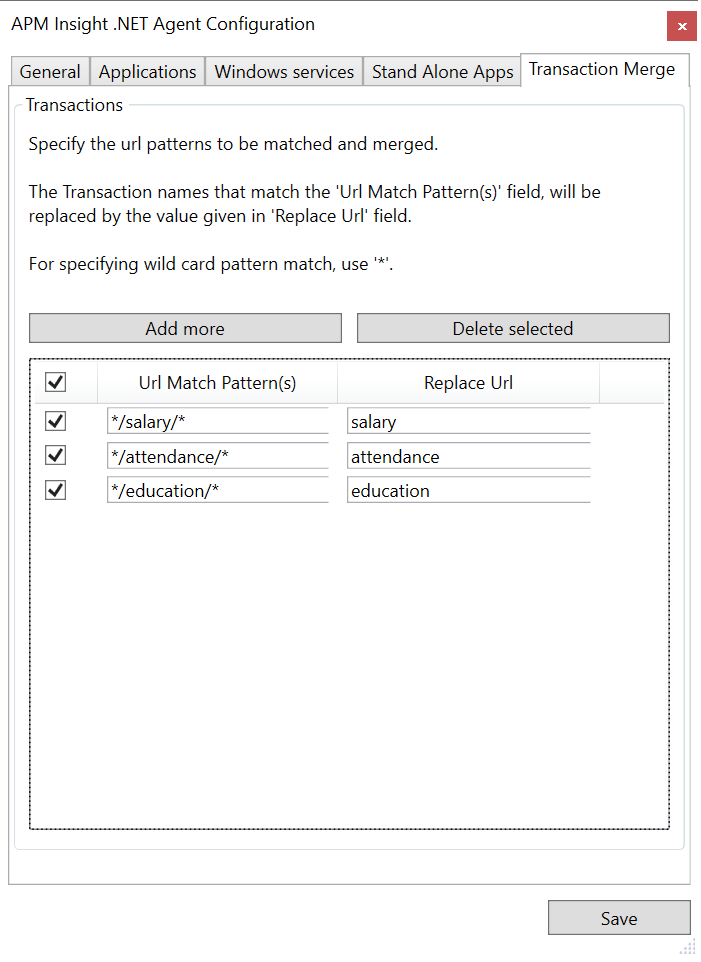Screen dimensions: 701x962
Task: Click the Delete selected button
Action: [x=512, y=328]
